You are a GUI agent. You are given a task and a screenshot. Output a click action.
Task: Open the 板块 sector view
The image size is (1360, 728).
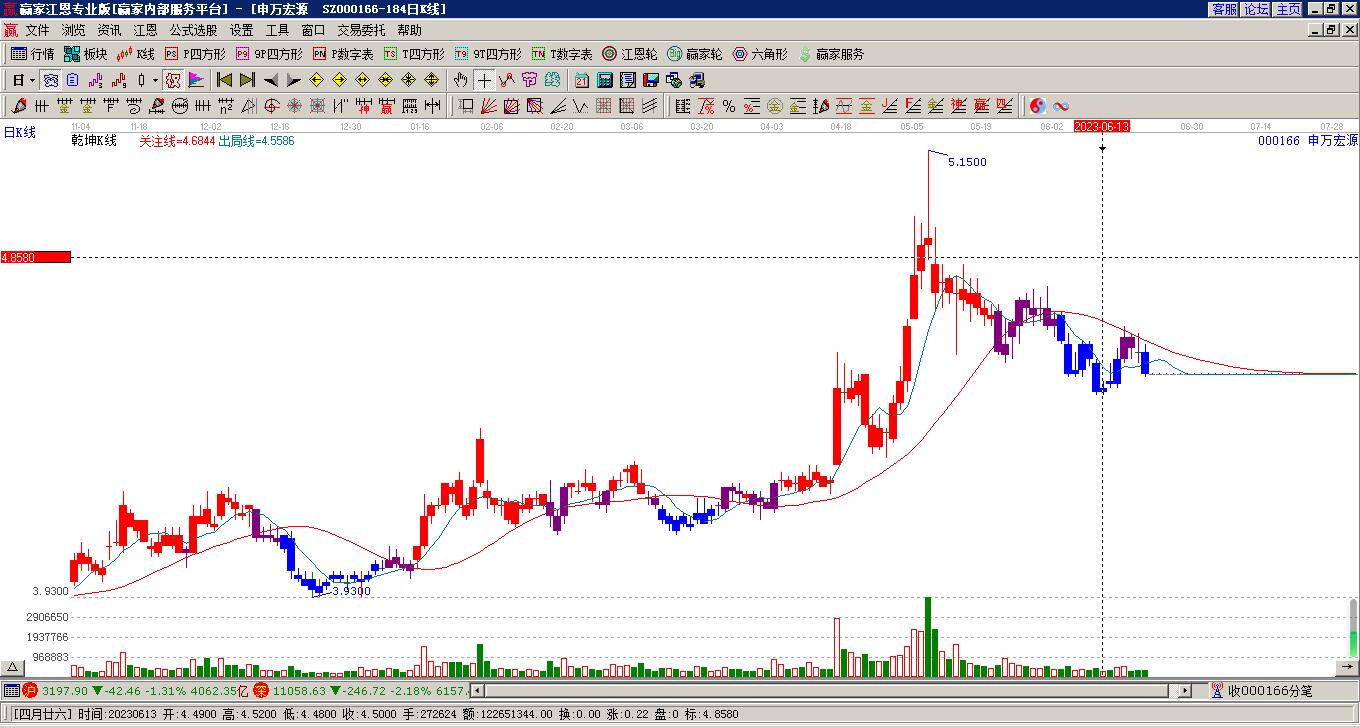(85, 54)
